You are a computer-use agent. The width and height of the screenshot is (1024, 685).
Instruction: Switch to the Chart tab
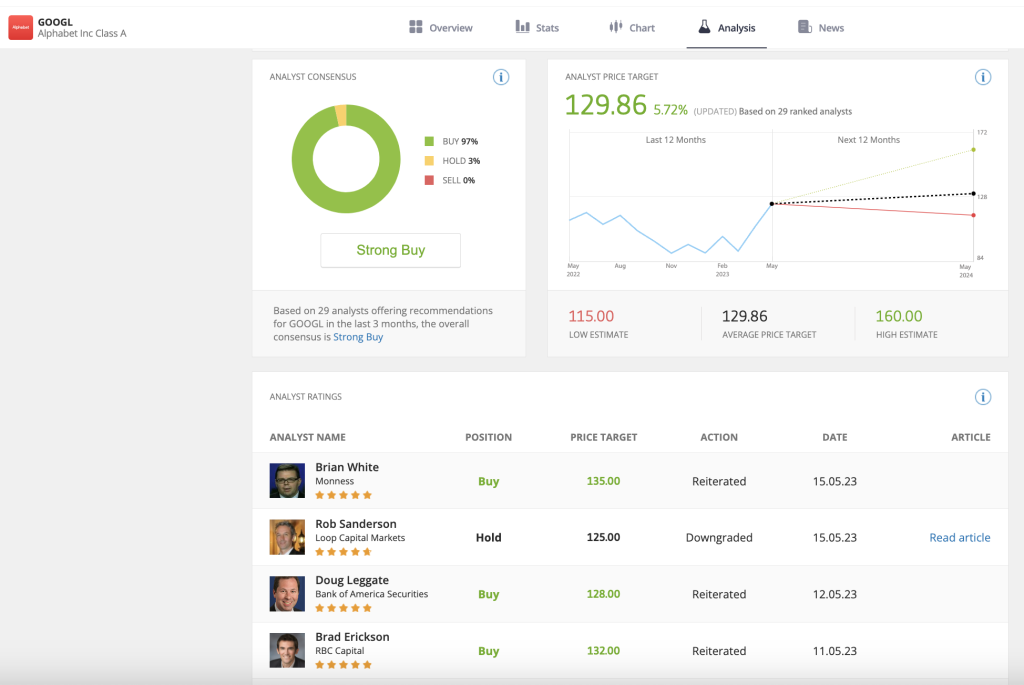[x=632, y=27]
